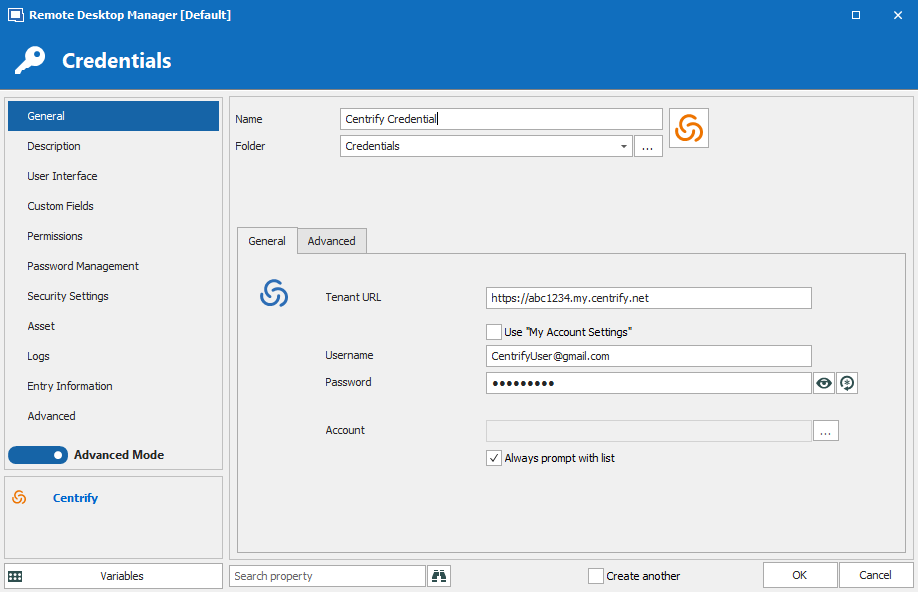
Task: Reveal password with the eye icon
Action: [824, 383]
